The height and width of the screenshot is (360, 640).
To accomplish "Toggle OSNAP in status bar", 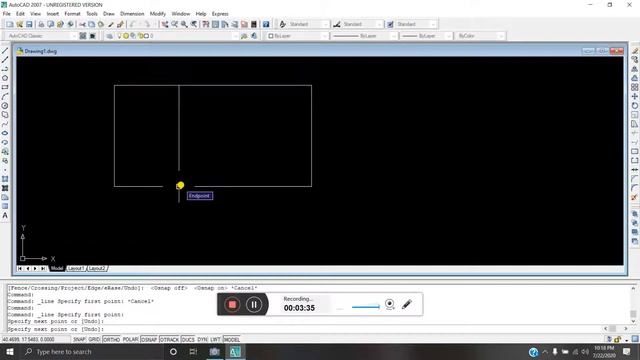I will click(149, 340).
